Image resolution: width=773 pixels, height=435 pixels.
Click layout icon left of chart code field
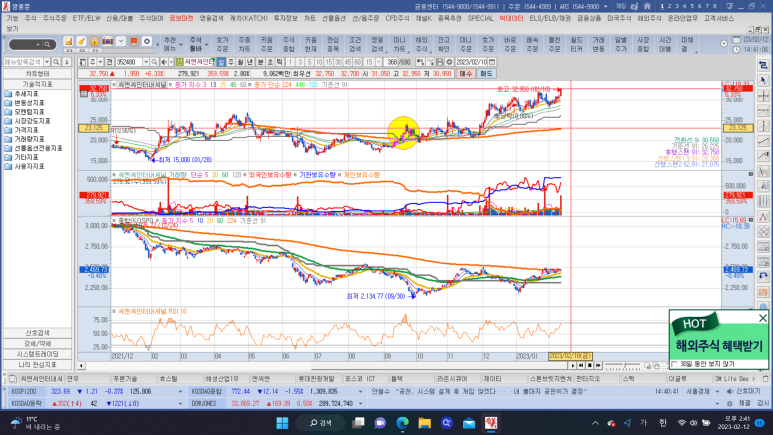click(83, 62)
